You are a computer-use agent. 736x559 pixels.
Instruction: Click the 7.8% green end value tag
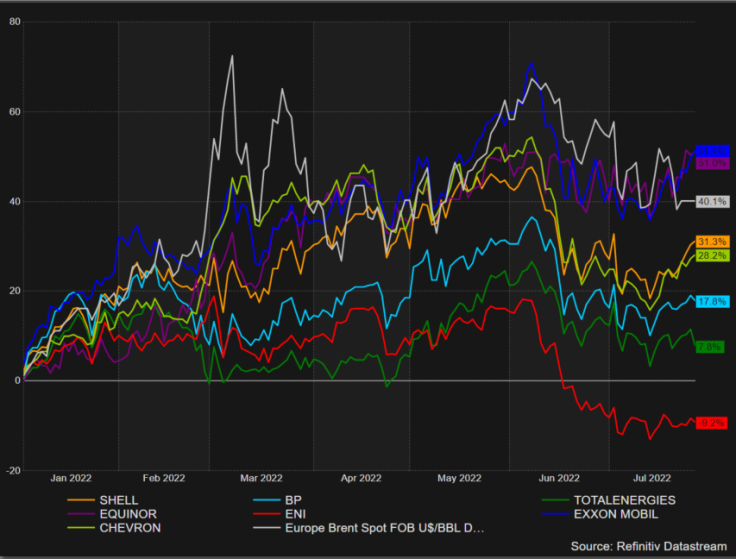(710, 347)
